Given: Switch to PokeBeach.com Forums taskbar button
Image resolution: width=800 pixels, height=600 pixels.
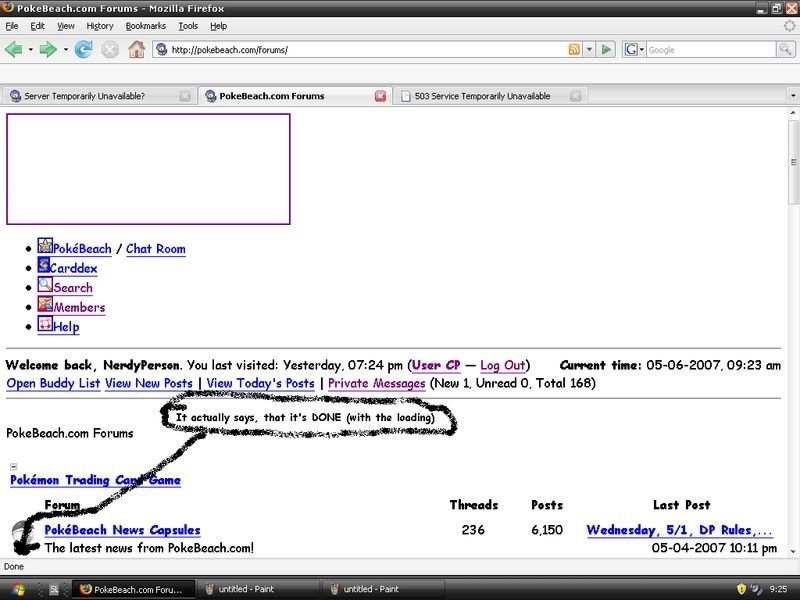Looking at the screenshot, I should coord(133,589).
